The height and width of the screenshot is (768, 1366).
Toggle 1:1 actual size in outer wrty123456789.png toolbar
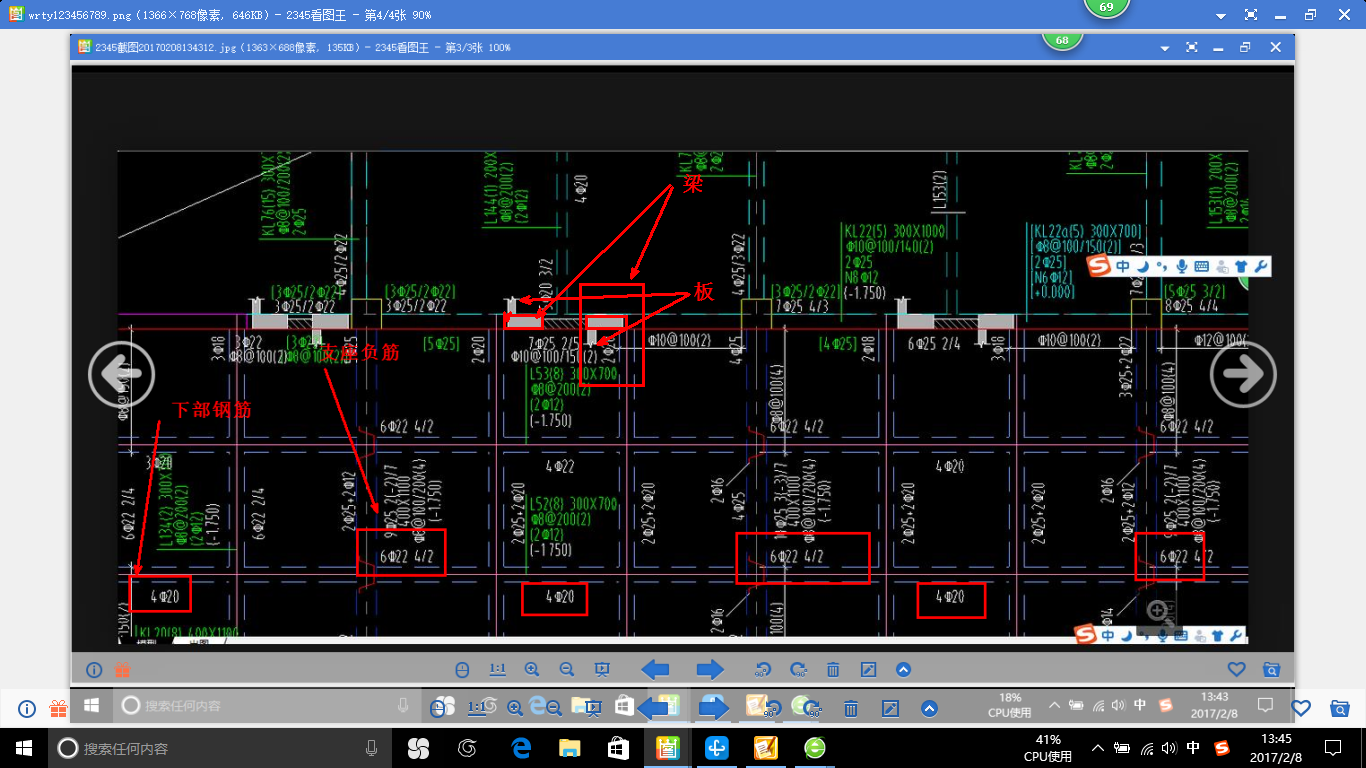pyautogui.click(x=477, y=708)
